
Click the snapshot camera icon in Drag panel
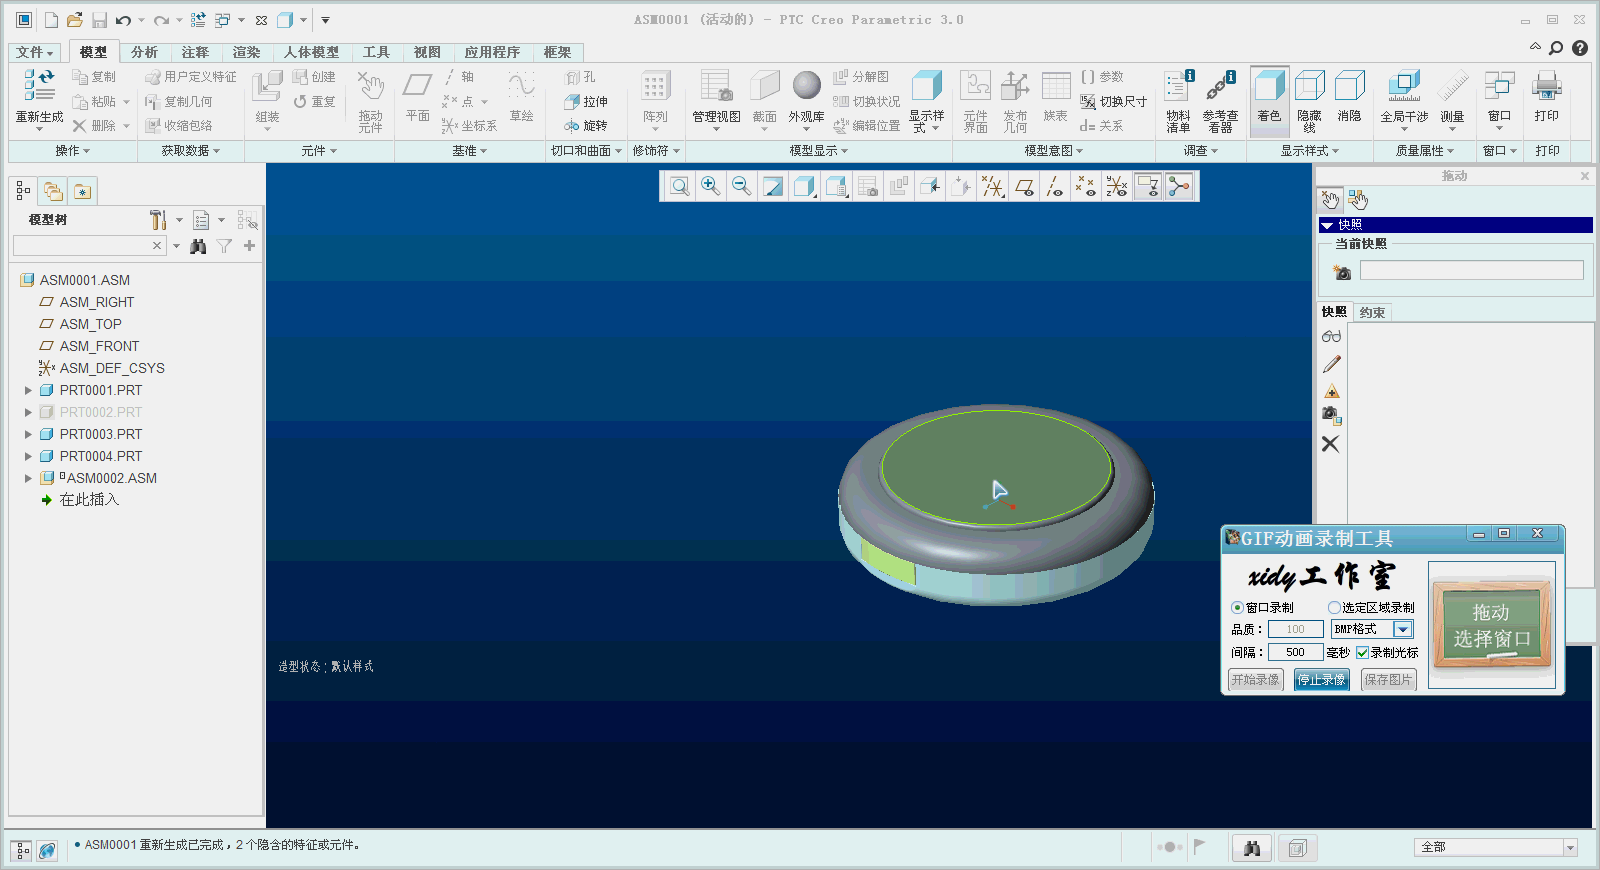[x=1342, y=272]
